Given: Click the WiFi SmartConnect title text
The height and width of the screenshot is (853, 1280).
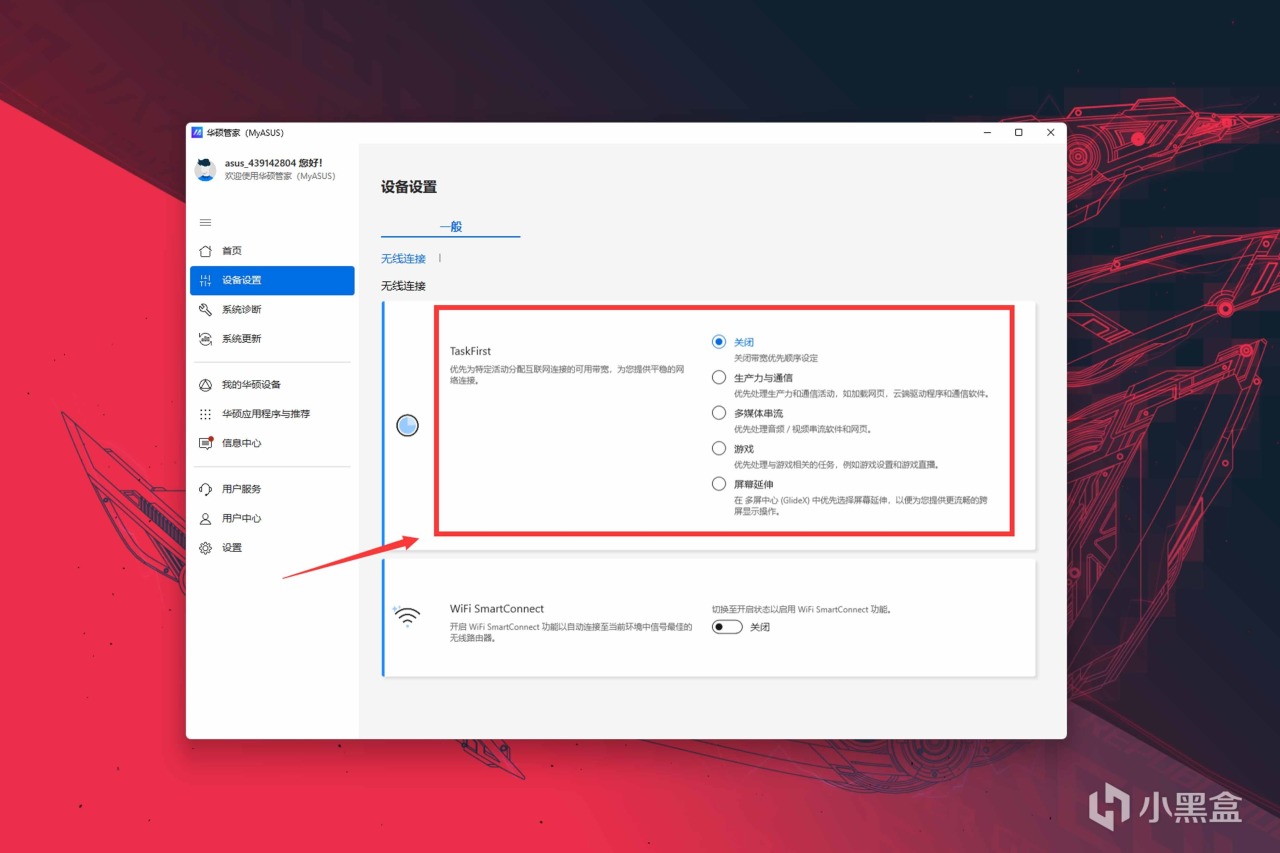Looking at the screenshot, I should (x=497, y=609).
